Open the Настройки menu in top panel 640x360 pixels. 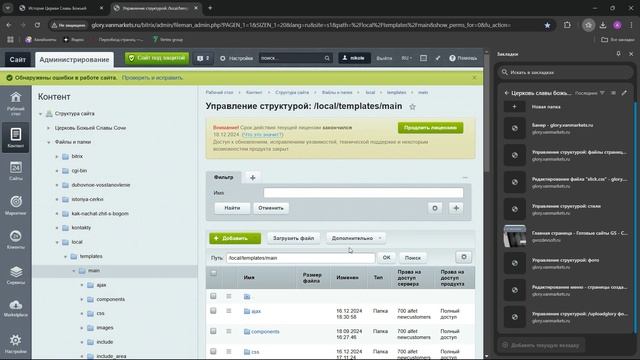click(237, 58)
